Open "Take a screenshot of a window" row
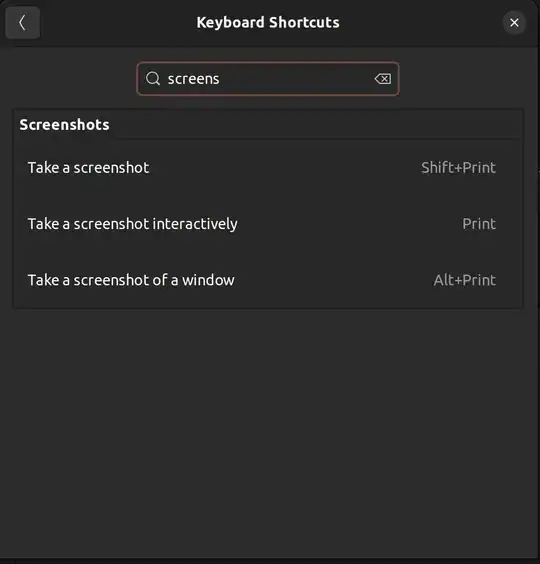The image size is (540, 564). click(x=268, y=280)
